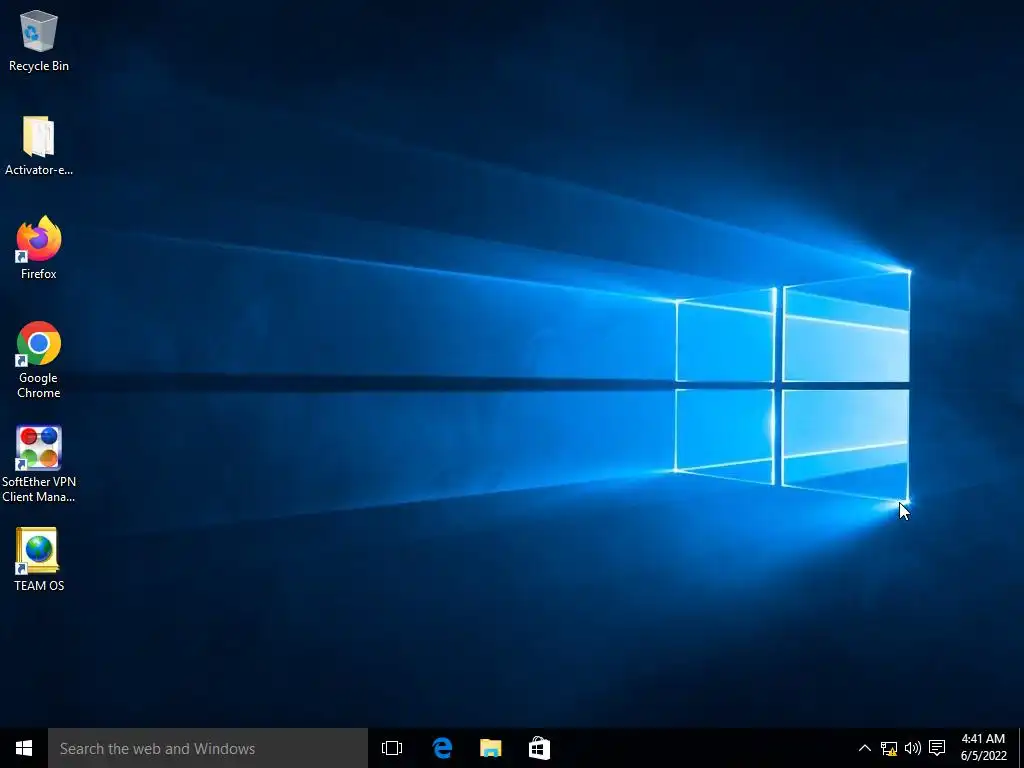Open File Explorer from the taskbar
The height and width of the screenshot is (768, 1024).
[490, 748]
